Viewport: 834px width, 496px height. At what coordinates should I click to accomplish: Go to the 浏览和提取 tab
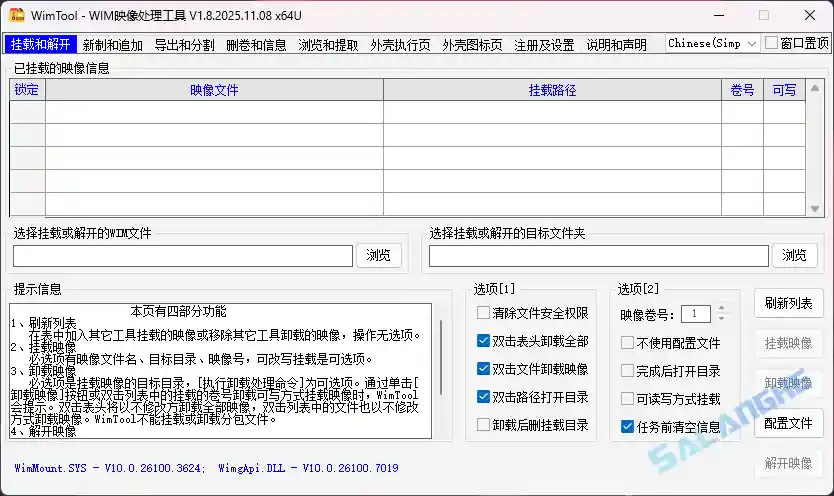328,45
